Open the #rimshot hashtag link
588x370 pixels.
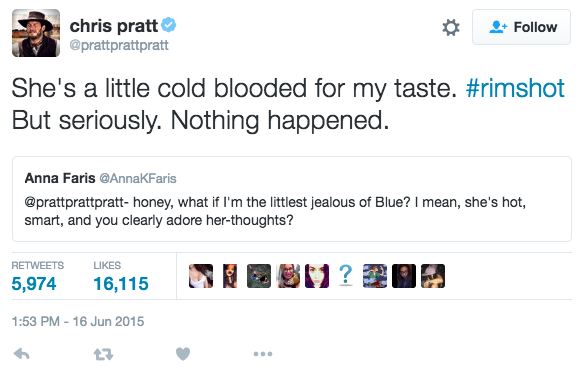click(x=515, y=88)
